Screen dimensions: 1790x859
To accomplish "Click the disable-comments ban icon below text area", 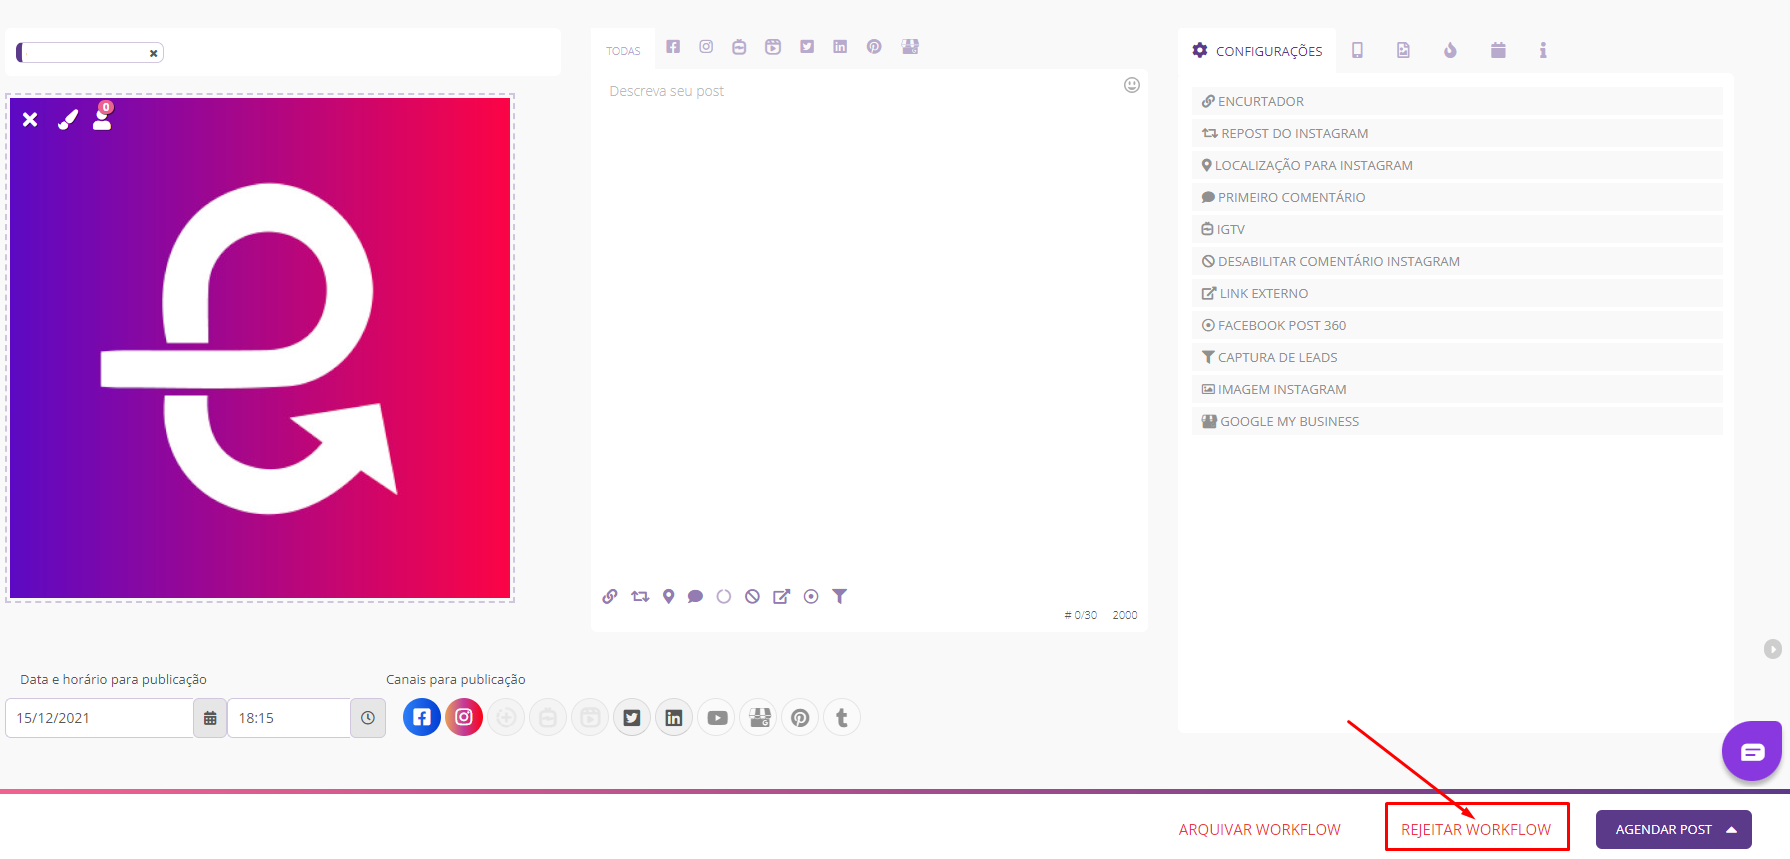I will pyautogui.click(x=752, y=596).
